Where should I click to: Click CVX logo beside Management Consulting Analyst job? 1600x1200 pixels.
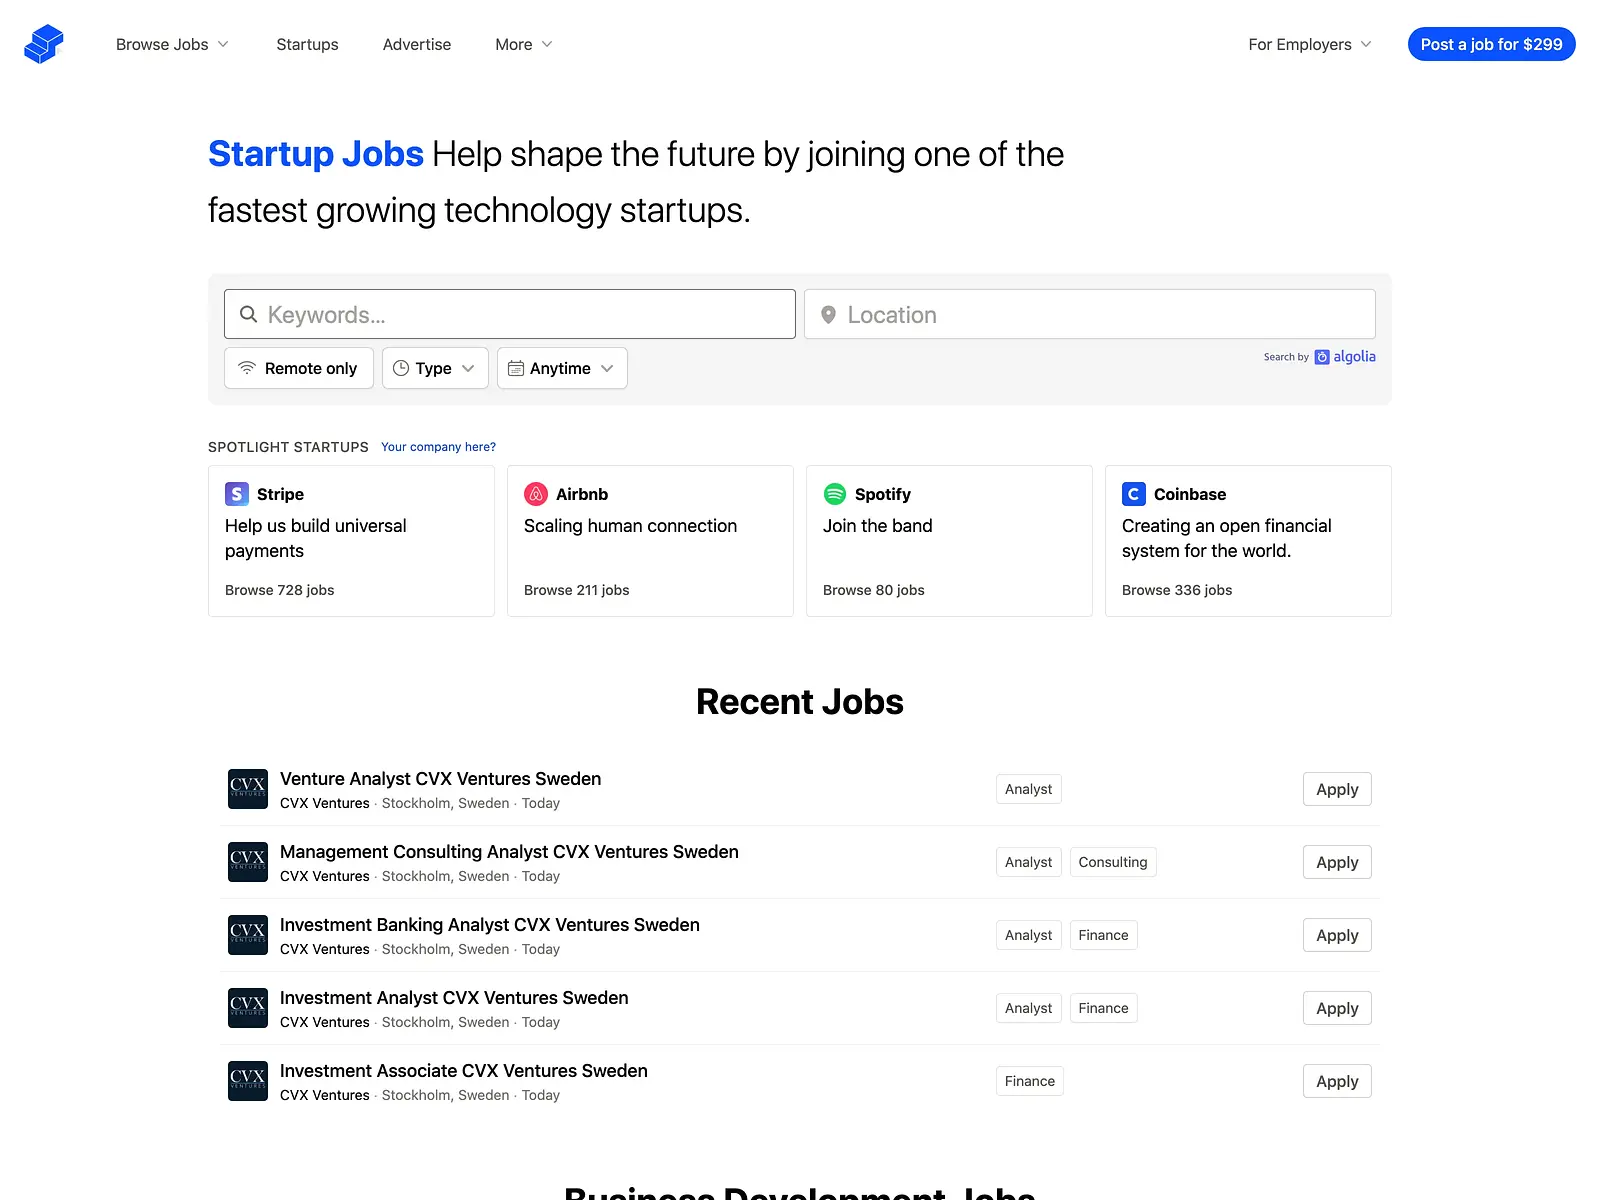[x=248, y=862]
